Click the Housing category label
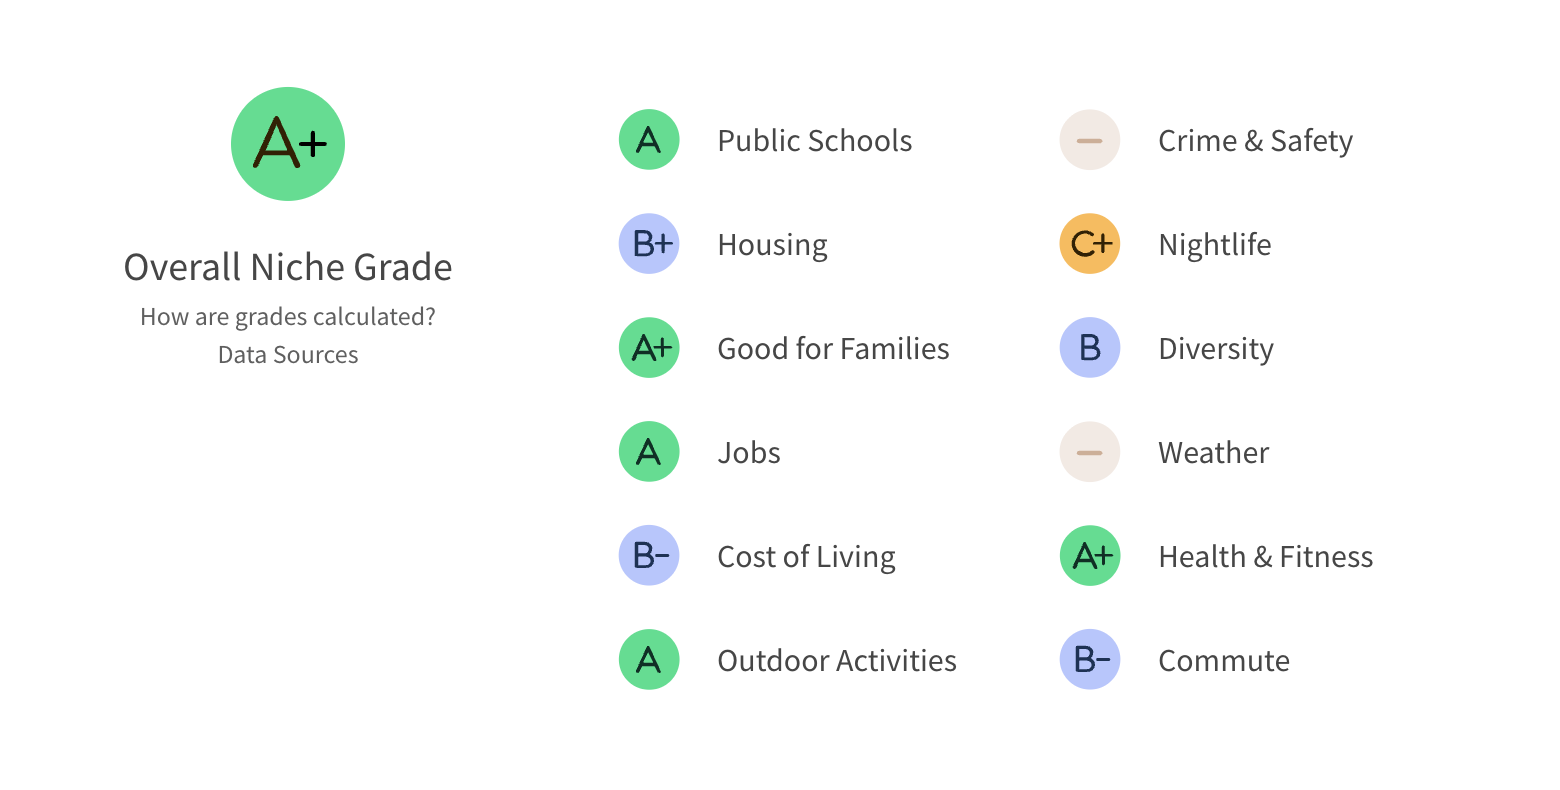Image resolution: width=1560 pixels, height=790 pixels. click(x=773, y=244)
